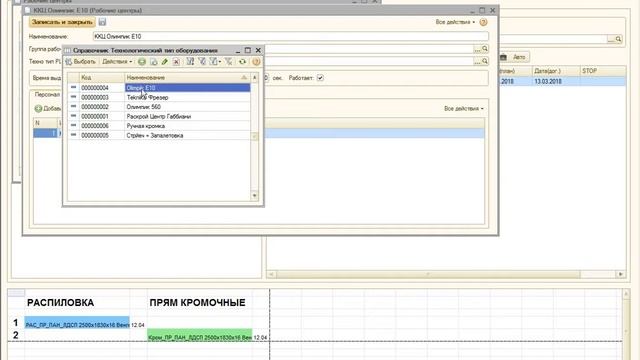
Task: Click the Дата(дог.) column header
Action: [x=556, y=71]
